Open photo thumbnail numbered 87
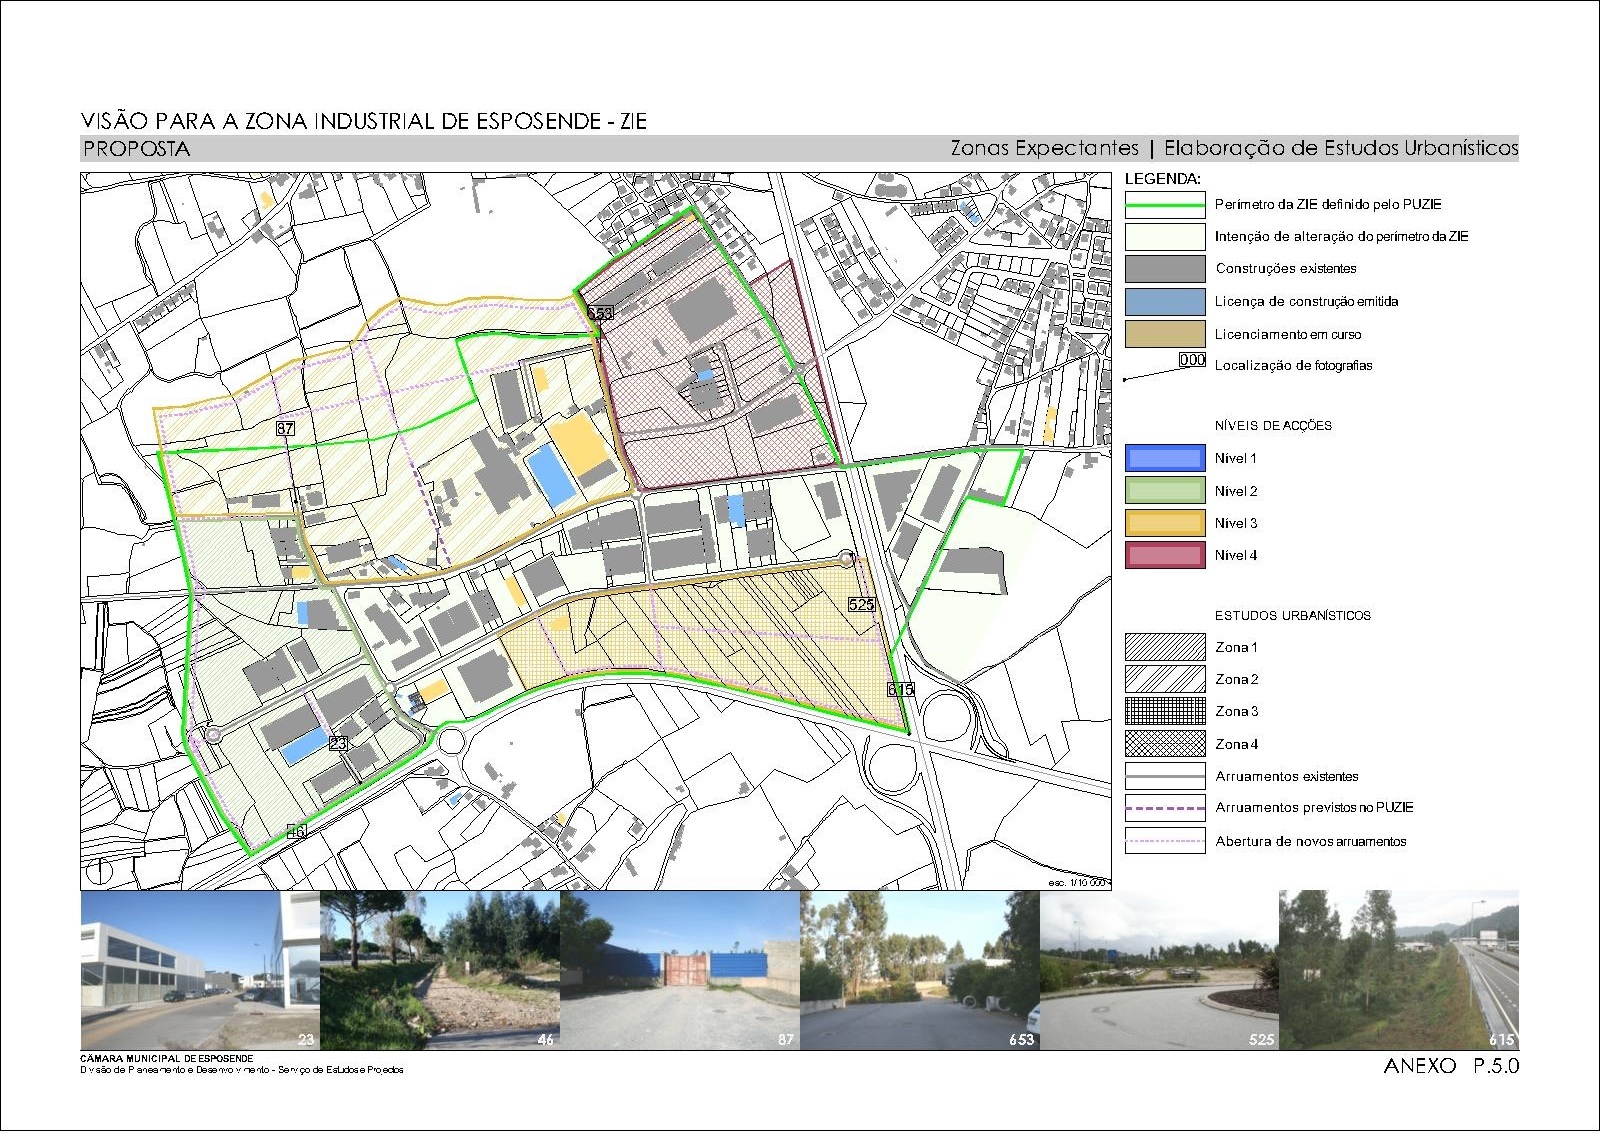 point(680,970)
